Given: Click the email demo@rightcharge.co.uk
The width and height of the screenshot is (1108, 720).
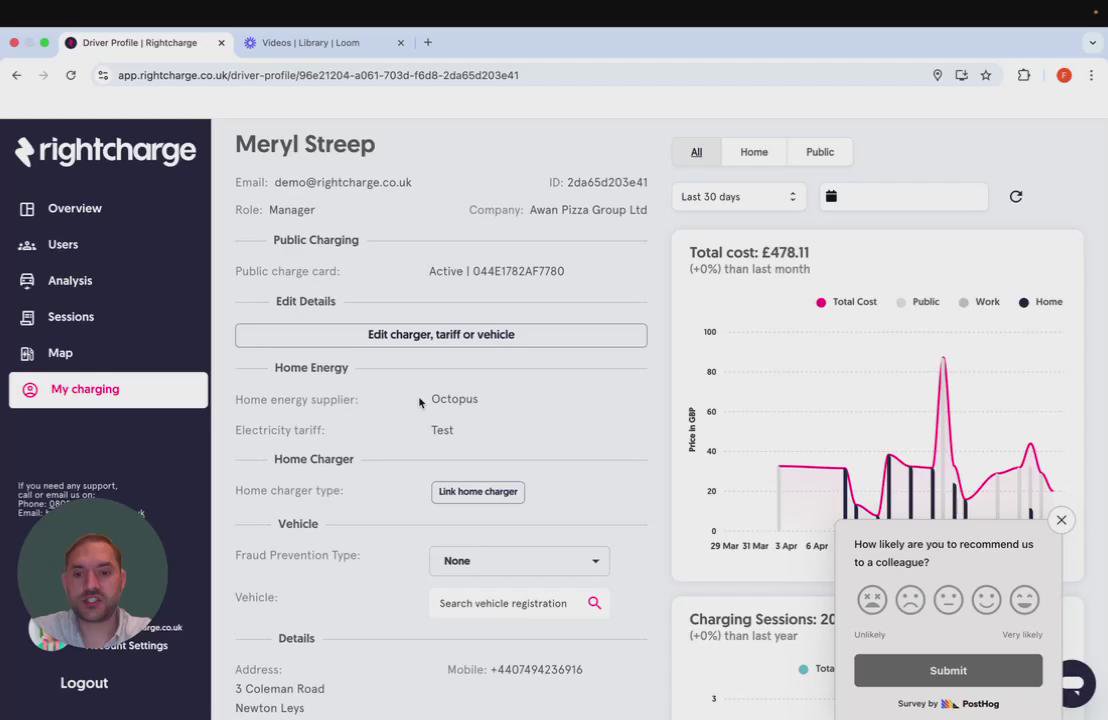Looking at the screenshot, I should tap(343, 182).
